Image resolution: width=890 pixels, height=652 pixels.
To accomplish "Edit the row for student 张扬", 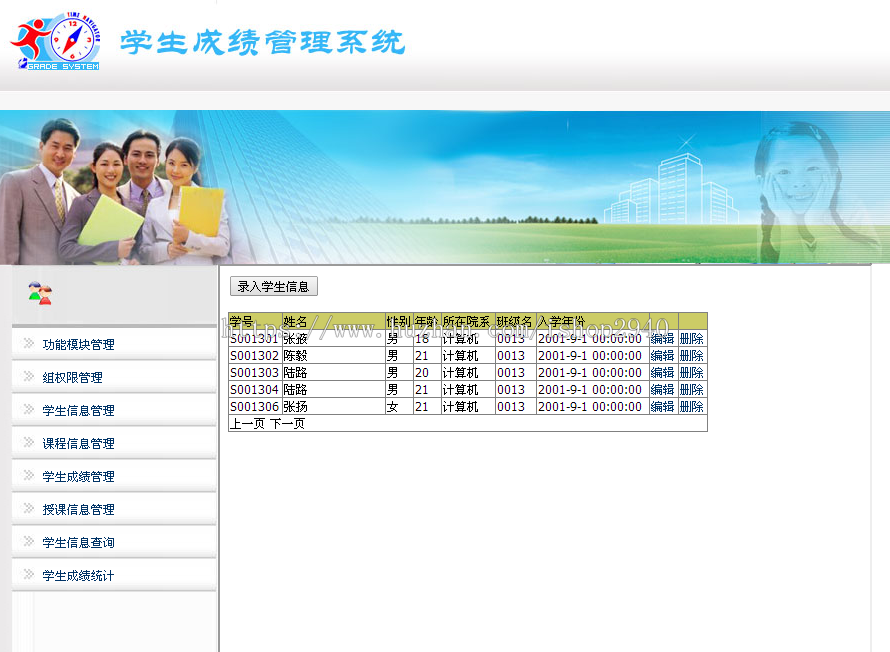I will [662, 407].
